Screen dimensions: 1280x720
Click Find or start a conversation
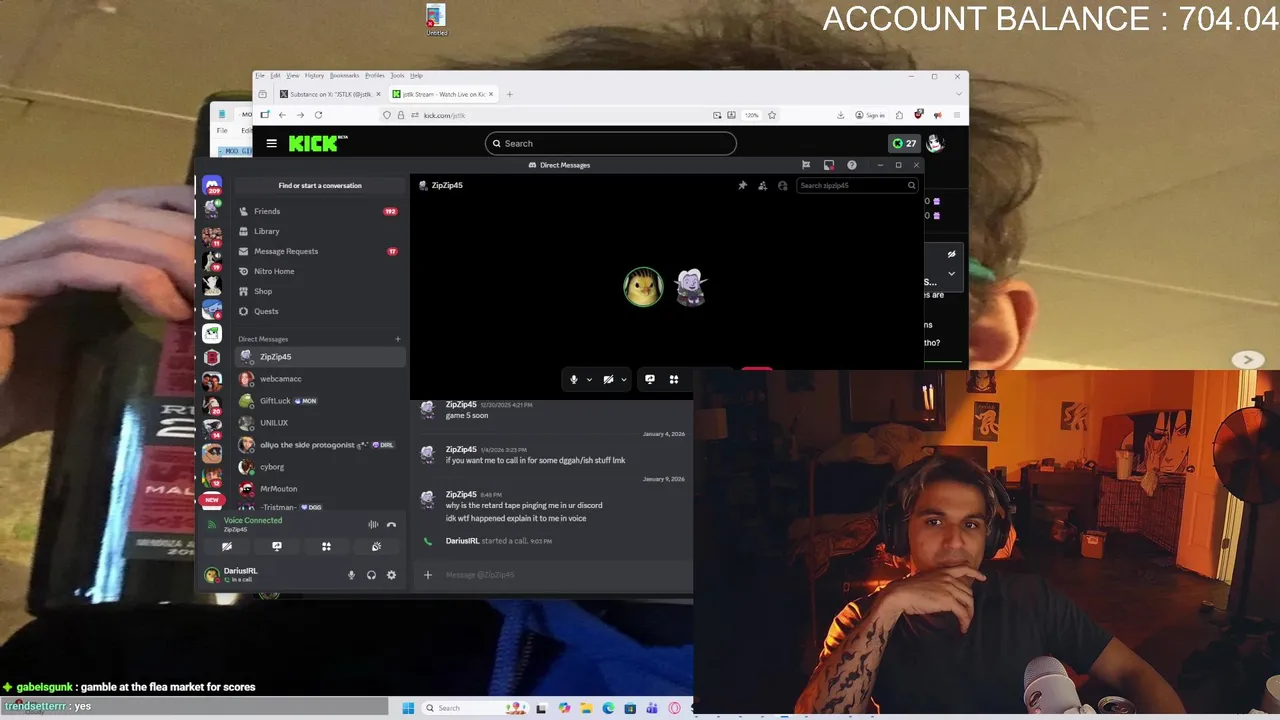tap(320, 185)
